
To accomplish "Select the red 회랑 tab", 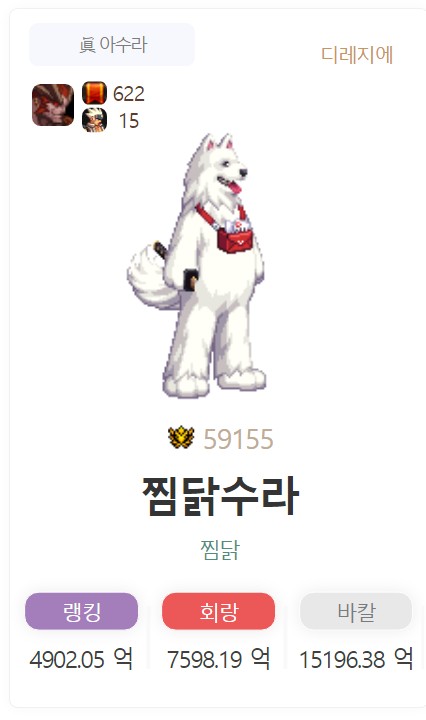I will coord(219,611).
